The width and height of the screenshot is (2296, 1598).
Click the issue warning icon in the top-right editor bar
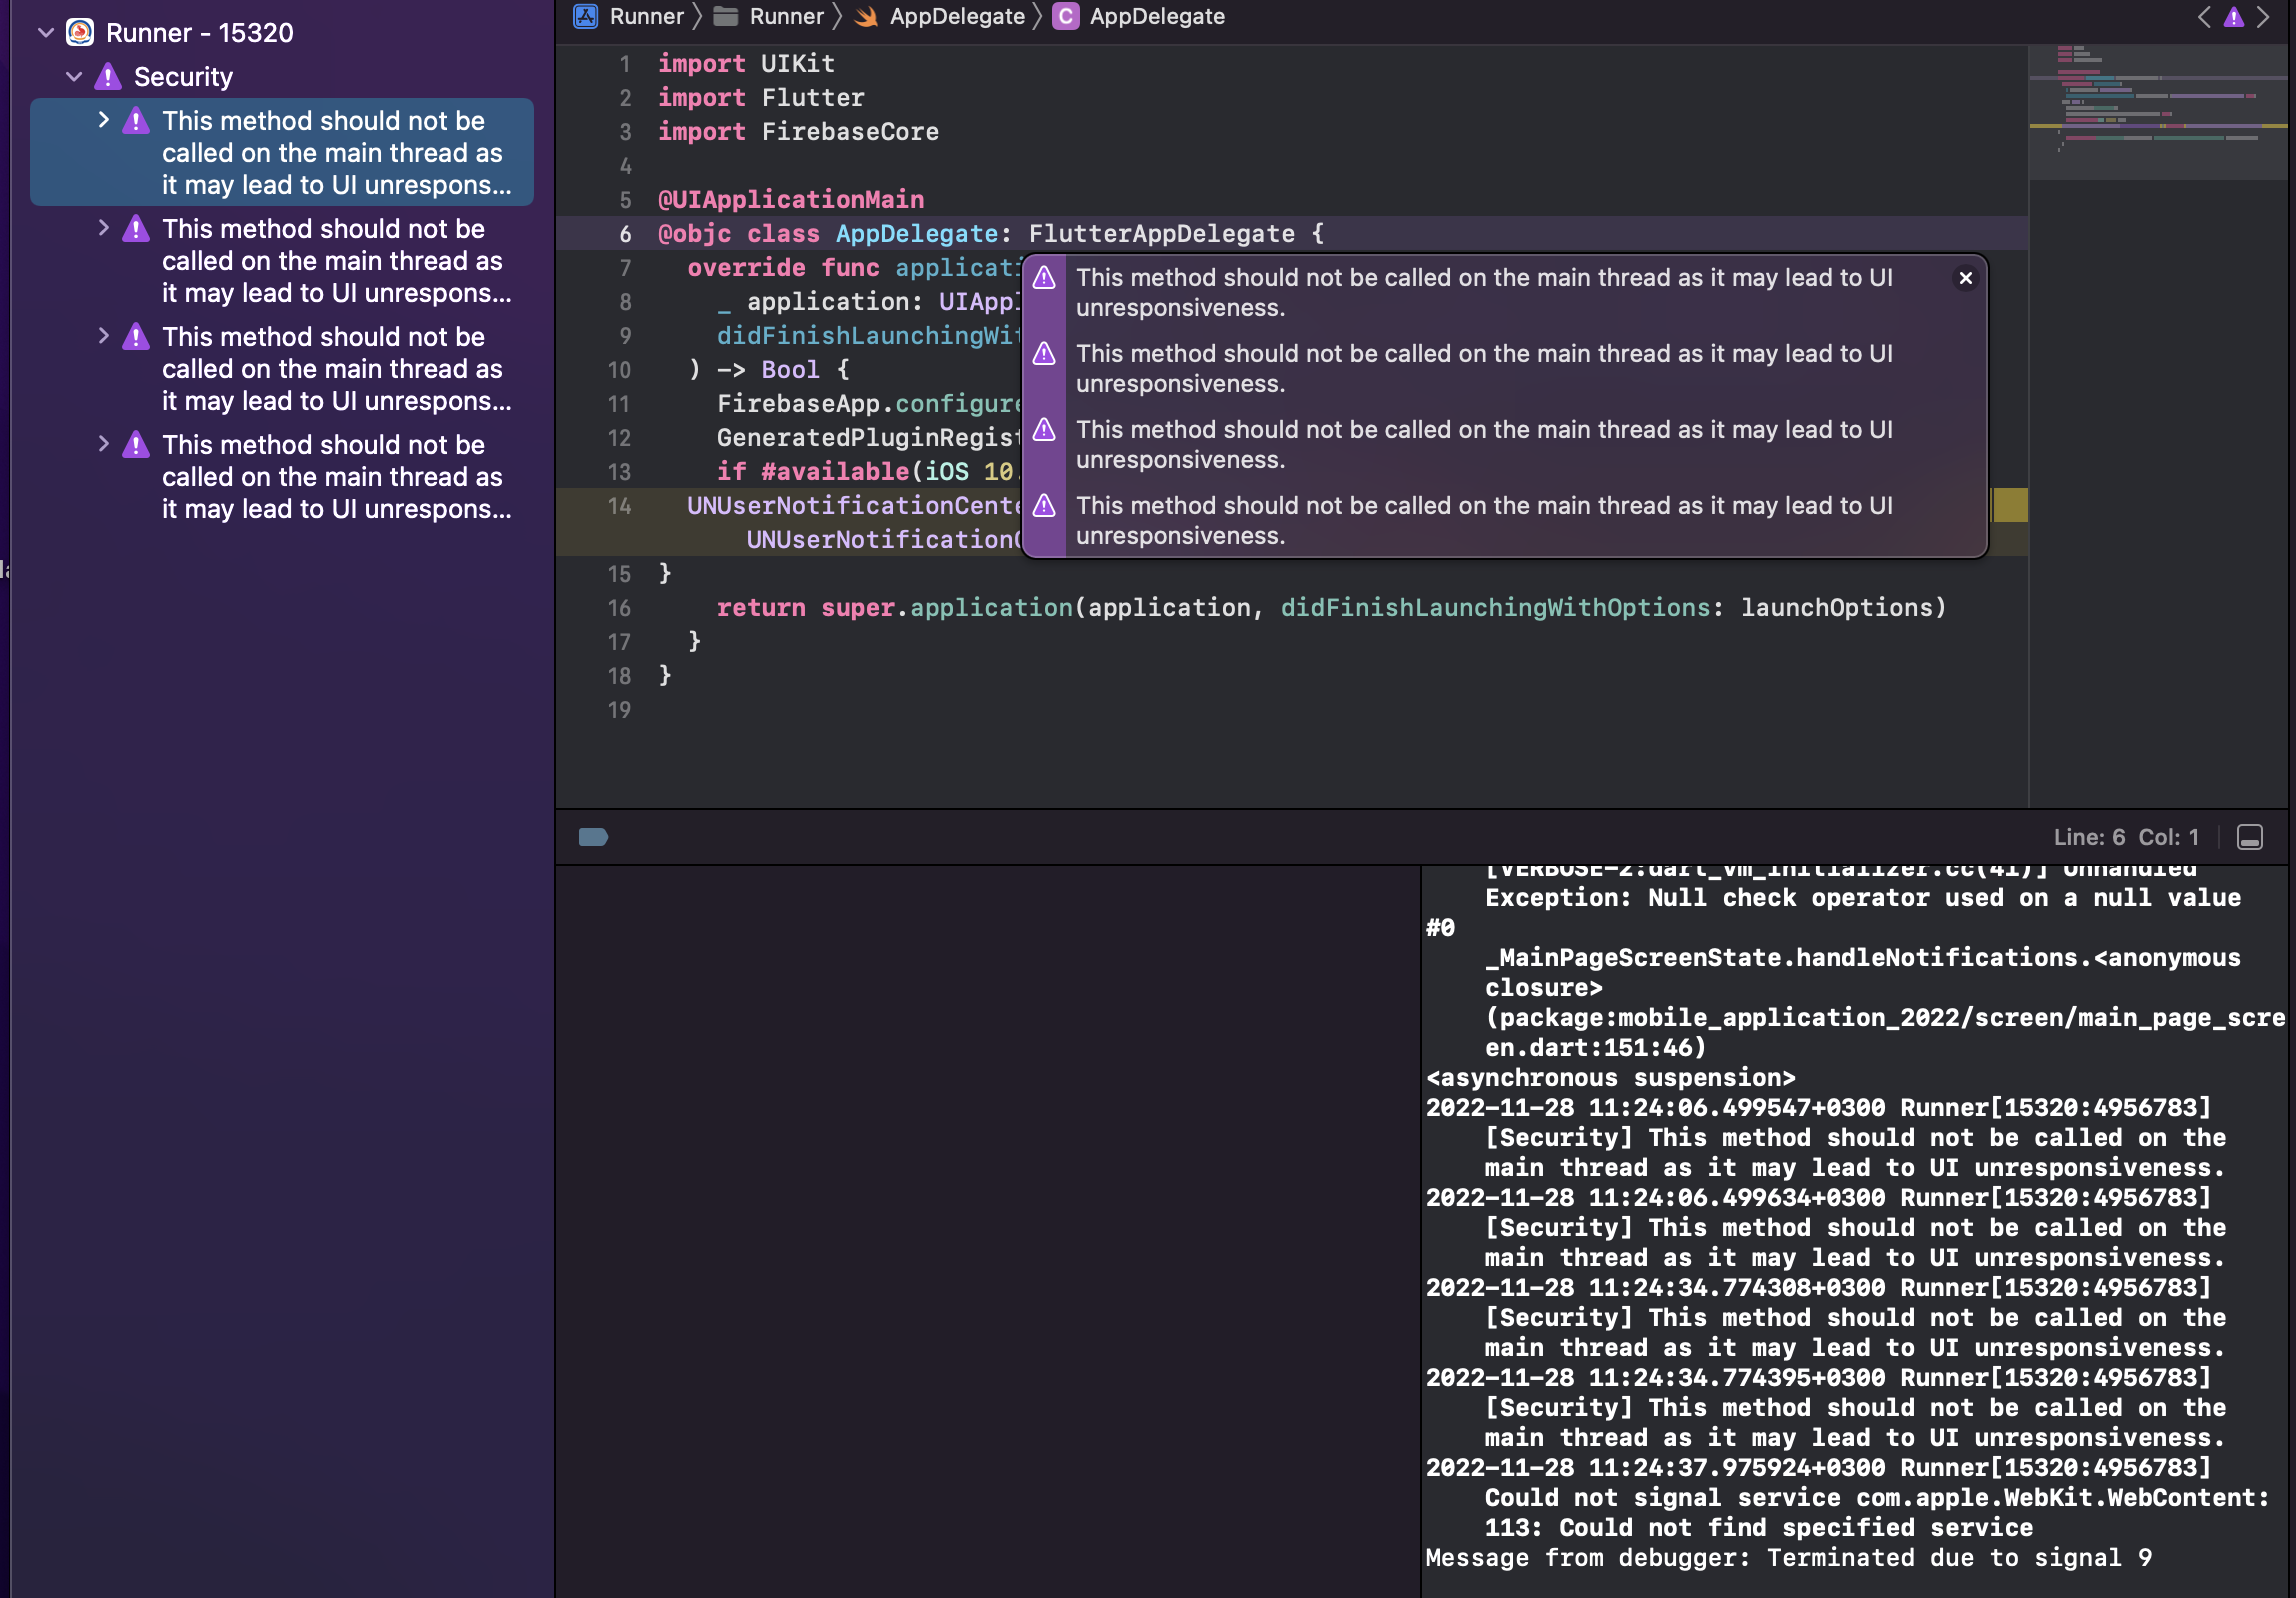click(2233, 16)
